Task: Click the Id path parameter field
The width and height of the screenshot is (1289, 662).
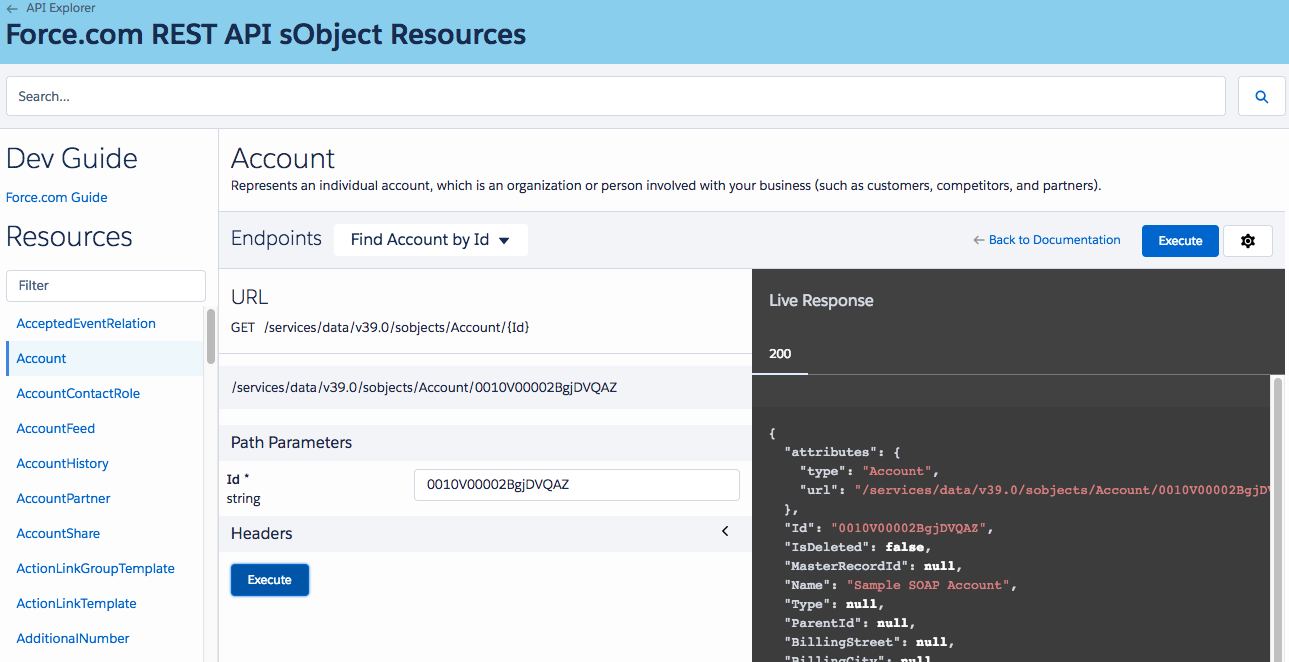Action: [576, 485]
